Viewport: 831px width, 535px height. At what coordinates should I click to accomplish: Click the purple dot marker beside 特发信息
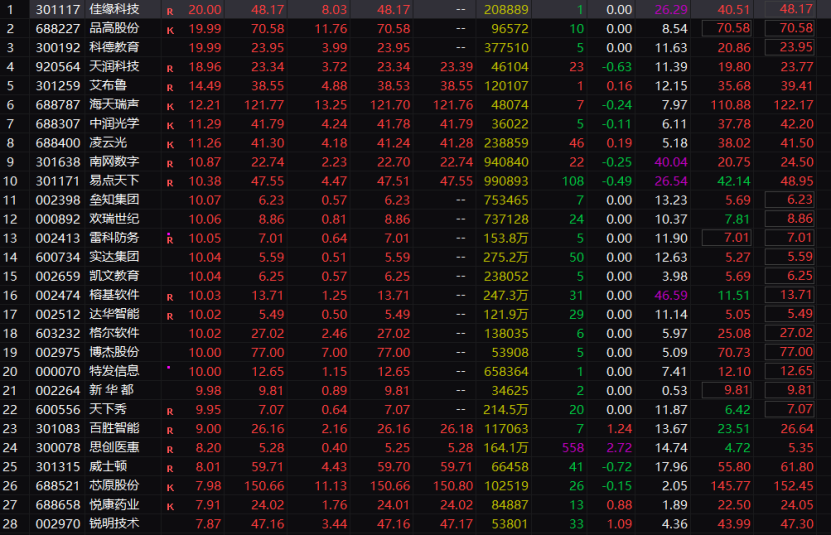click(168, 368)
